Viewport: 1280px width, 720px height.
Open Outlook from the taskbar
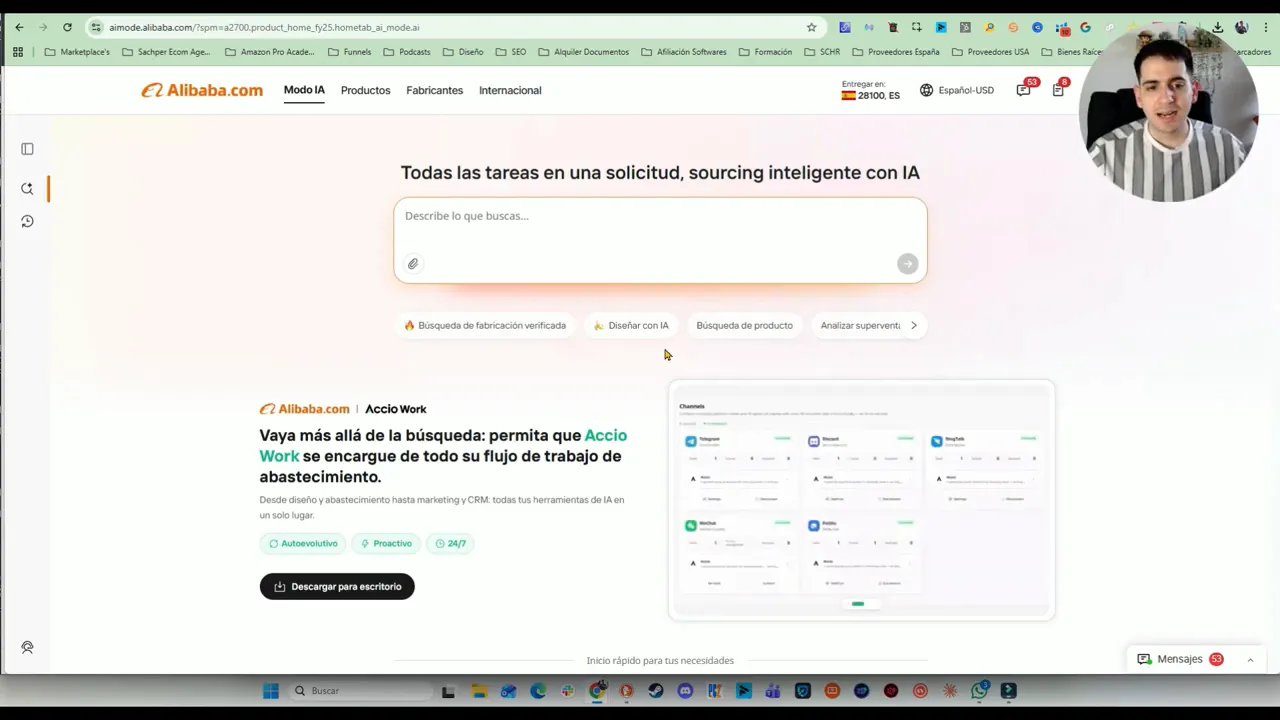pyautogui.click(x=508, y=691)
